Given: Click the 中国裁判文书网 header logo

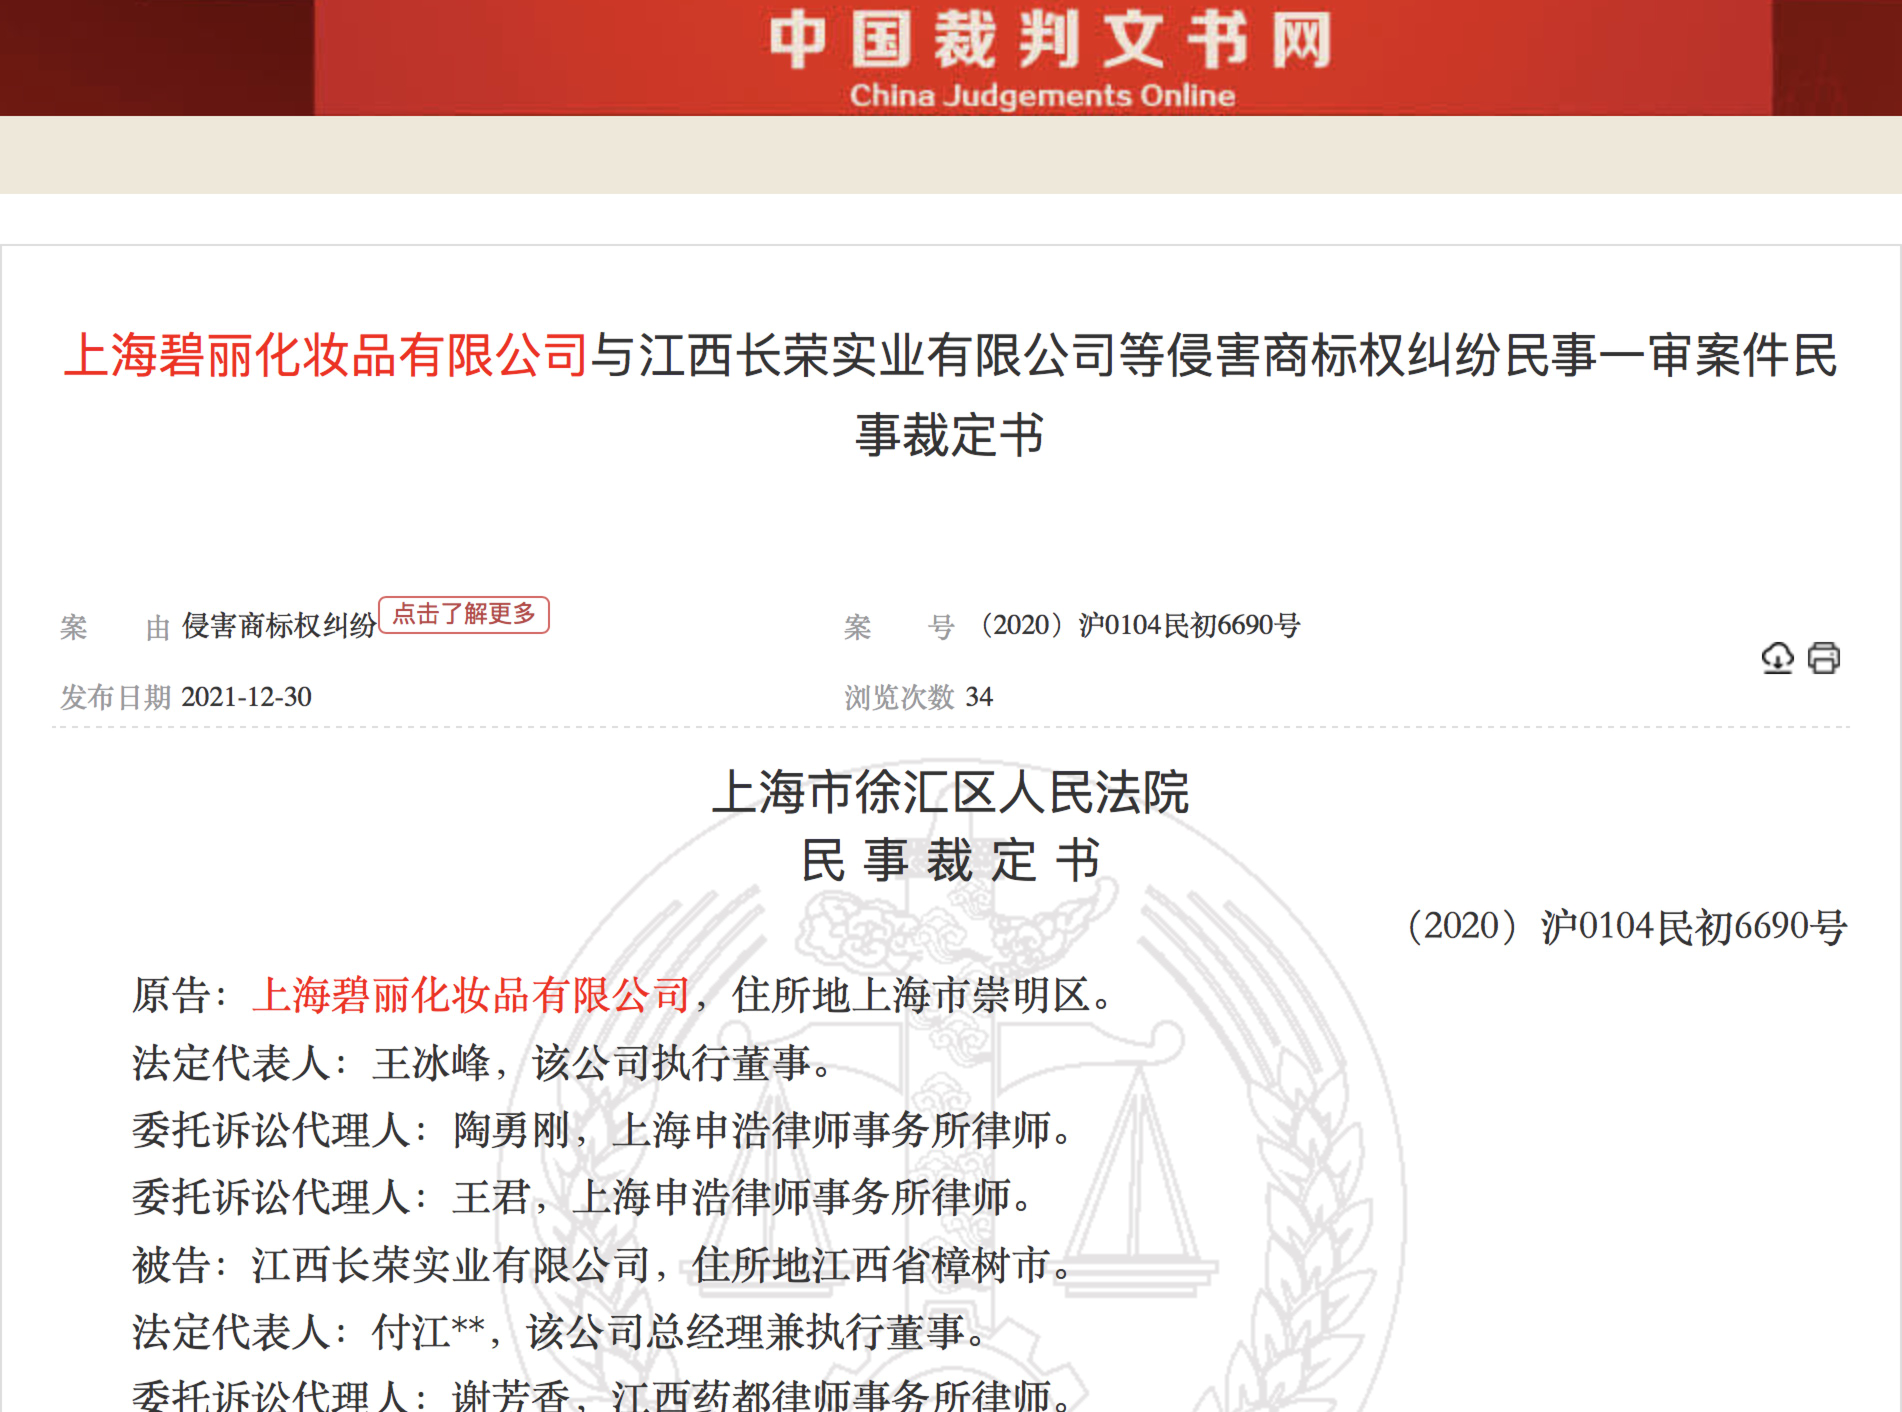Looking at the screenshot, I should 1050,40.
